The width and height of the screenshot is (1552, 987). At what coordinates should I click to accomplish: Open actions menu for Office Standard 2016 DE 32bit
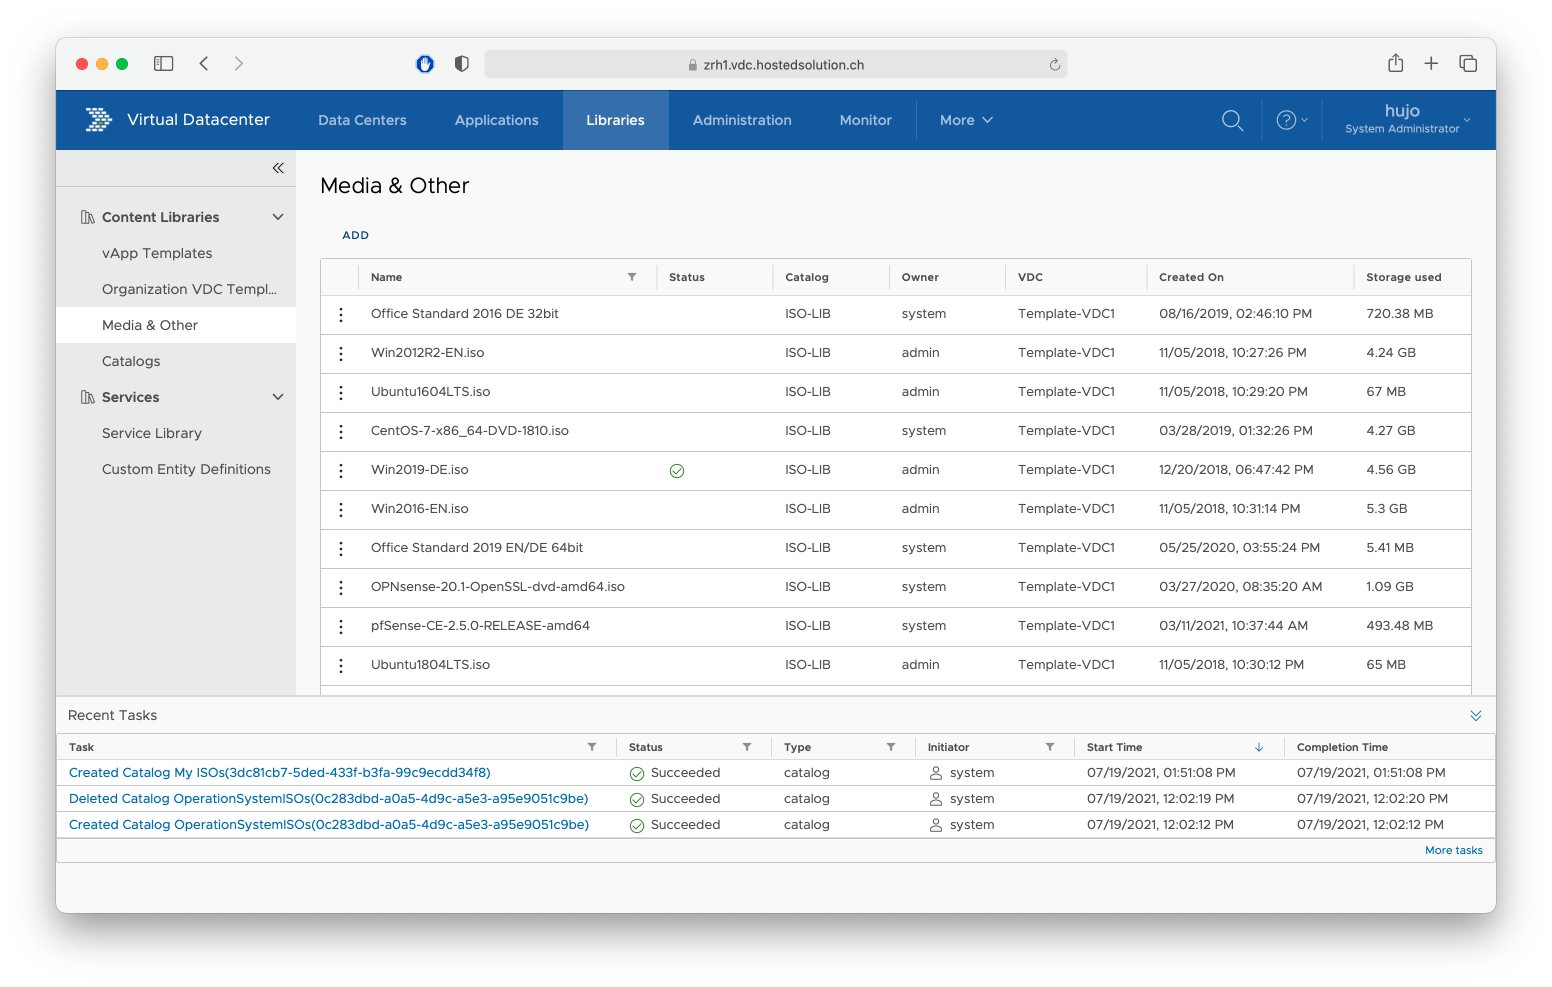[341, 314]
